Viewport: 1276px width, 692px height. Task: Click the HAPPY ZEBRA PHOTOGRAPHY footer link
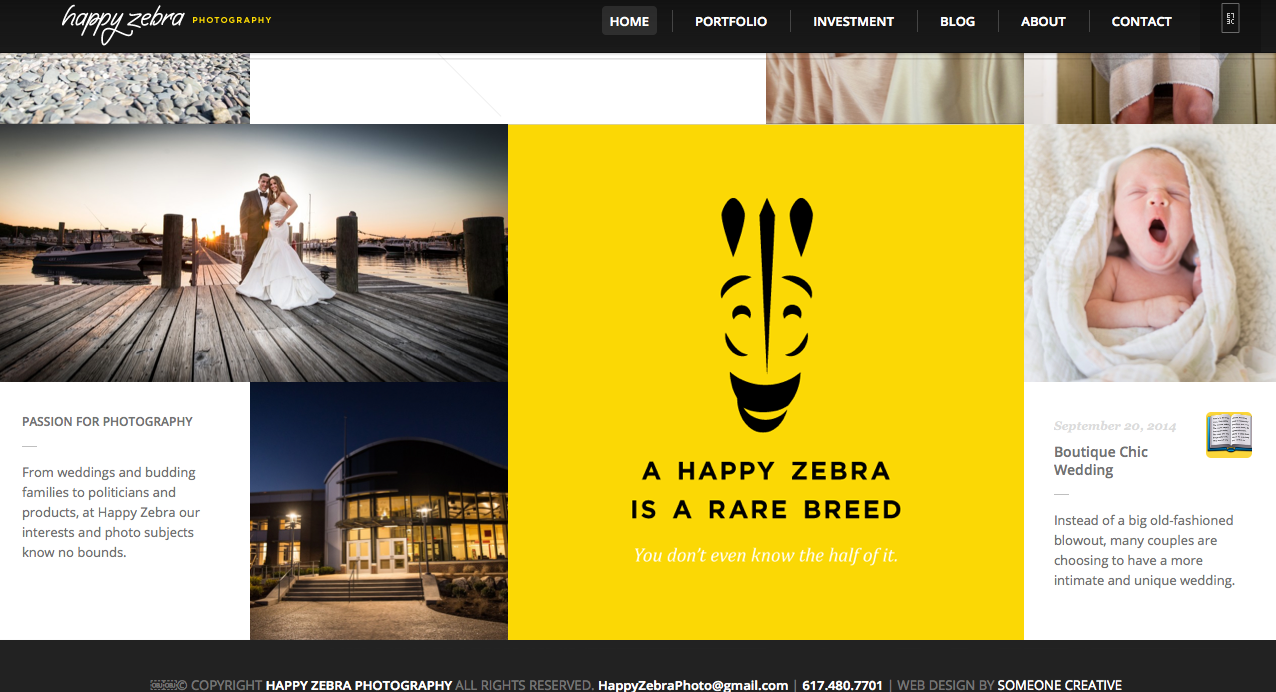tap(359, 685)
